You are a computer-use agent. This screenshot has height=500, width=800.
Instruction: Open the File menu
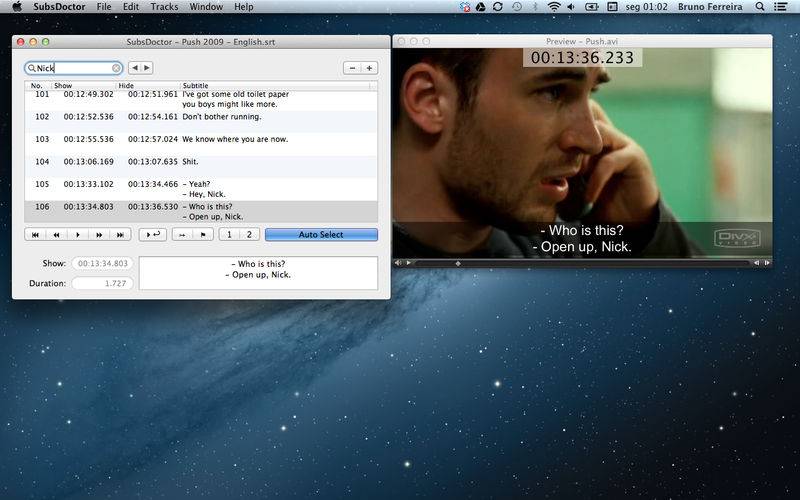pyautogui.click(x=104, y=7)
